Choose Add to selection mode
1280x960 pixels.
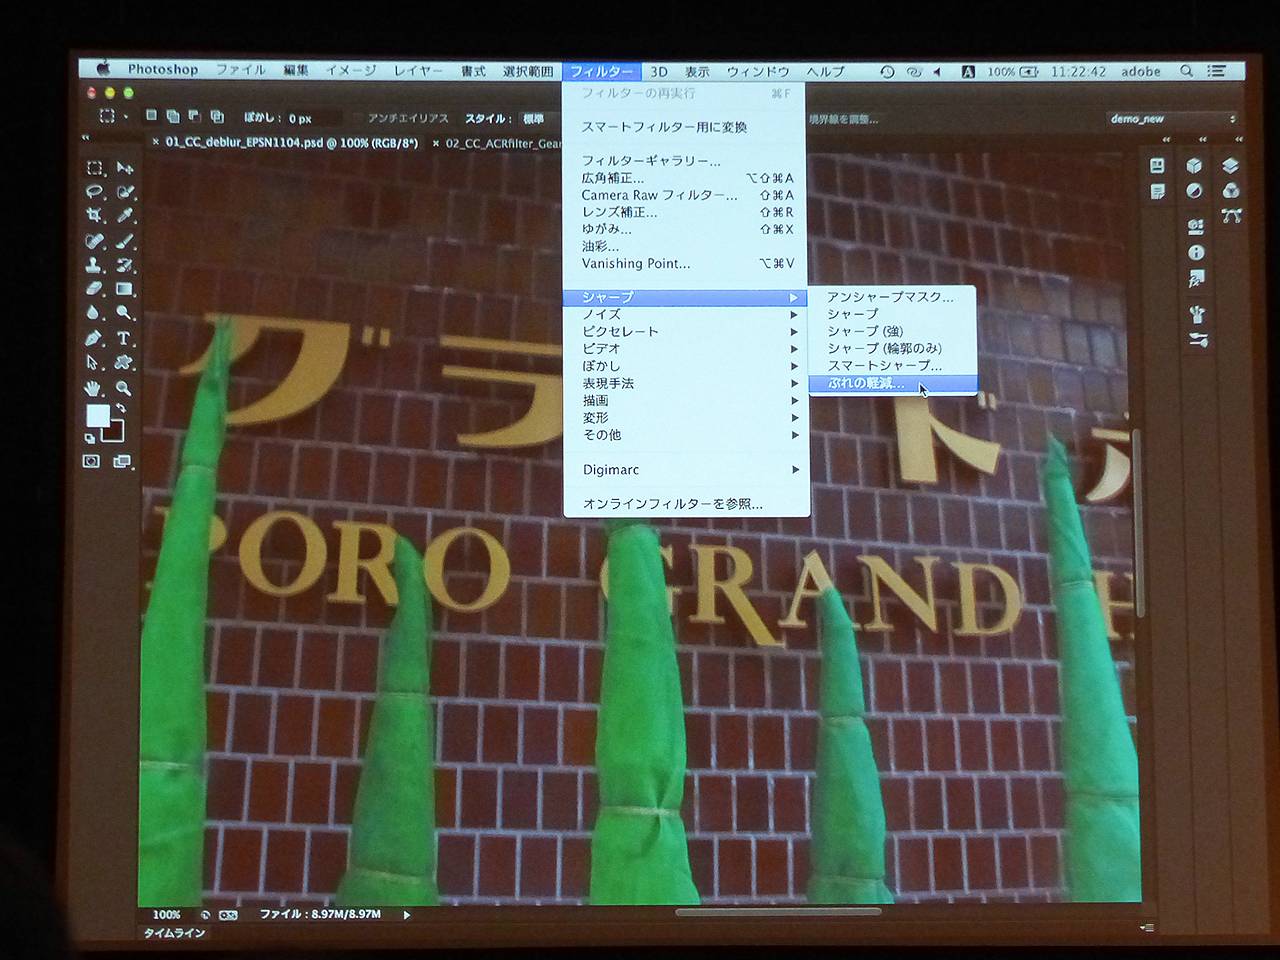click(173, 116)
